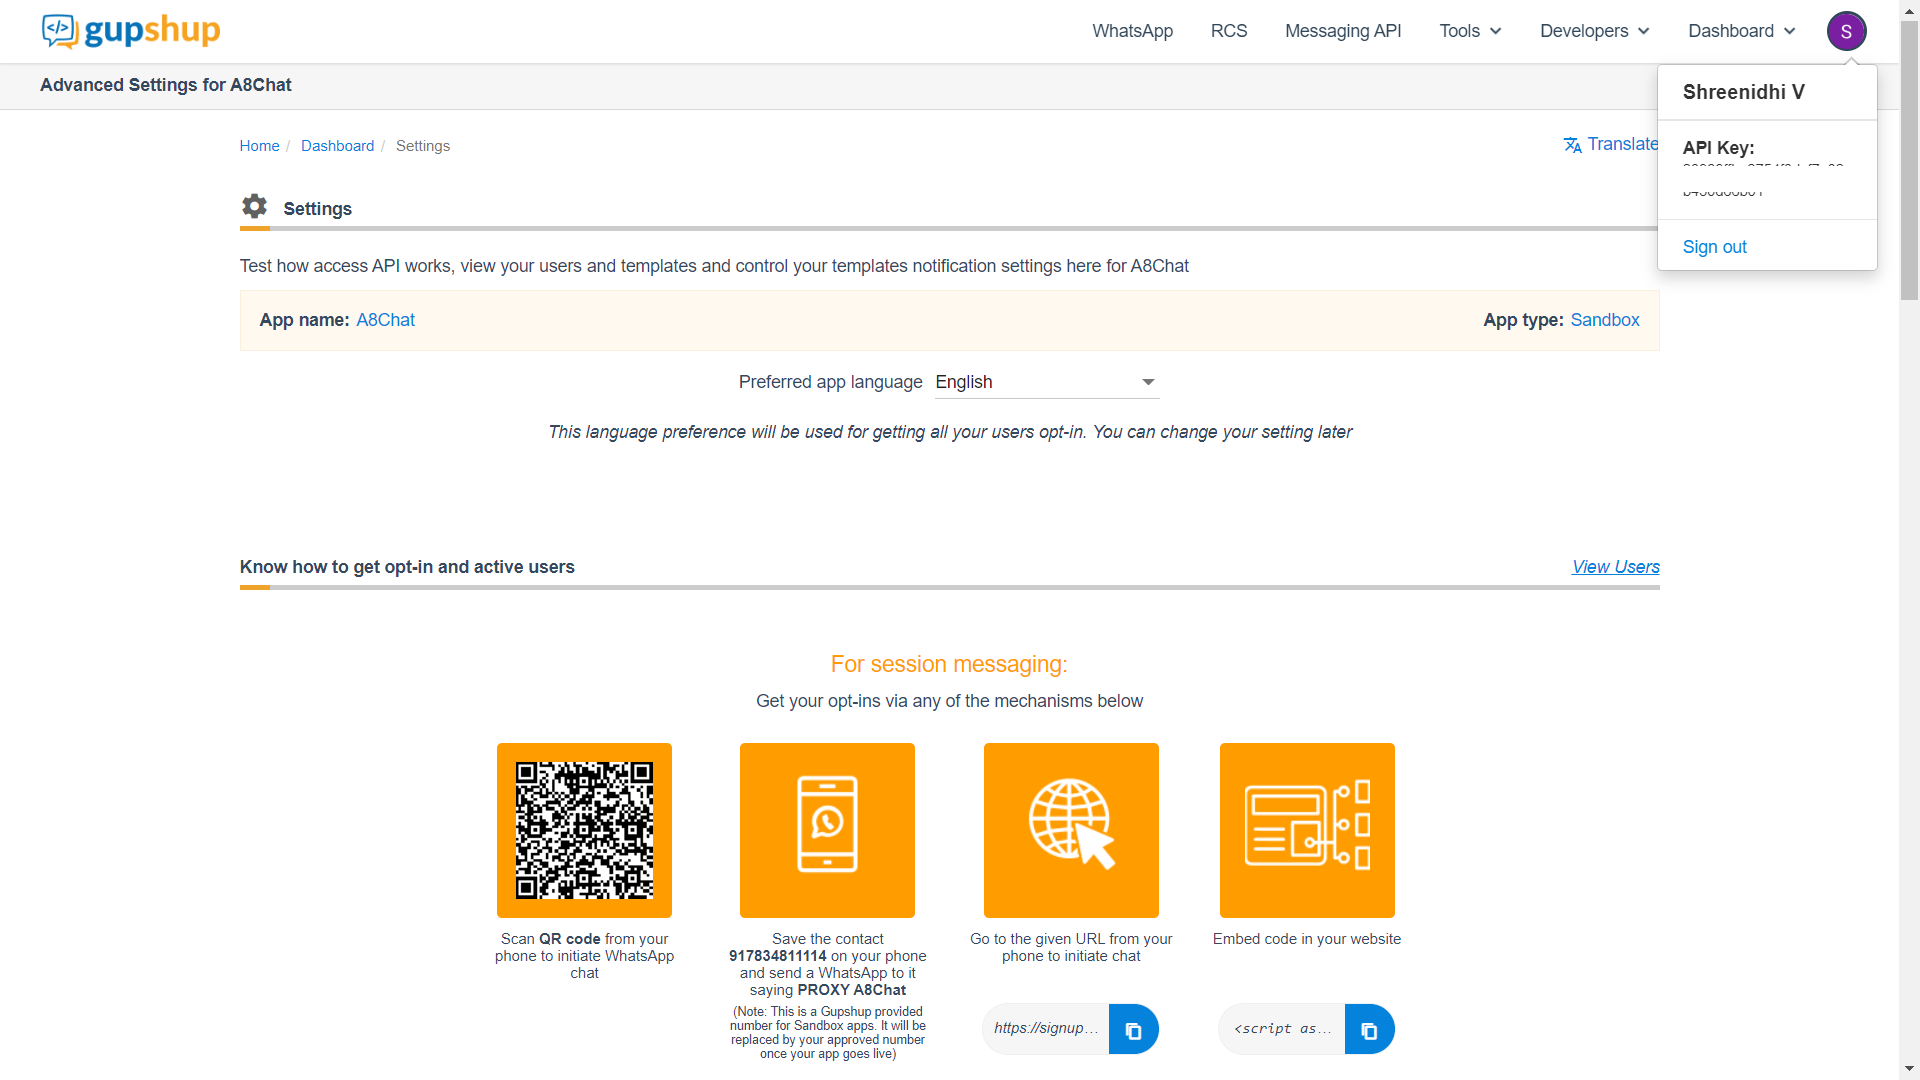Viewport: 1920px width, 1080px height.
Task: Copy the signup URL with copy icon
Action: click(1133, 1029)
